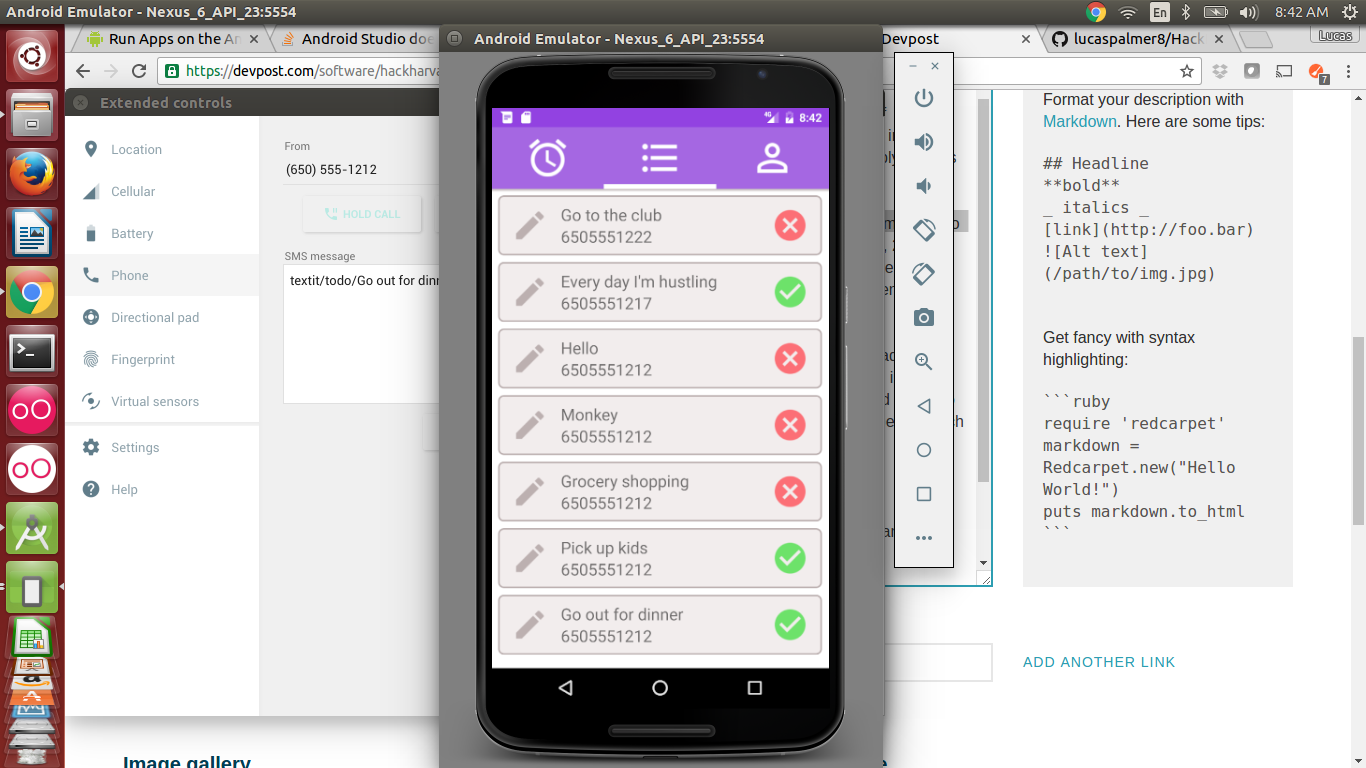Select Cellular in Extended controls
The width and height of the screenshot is (1366, 768).
tap(162, 191)
